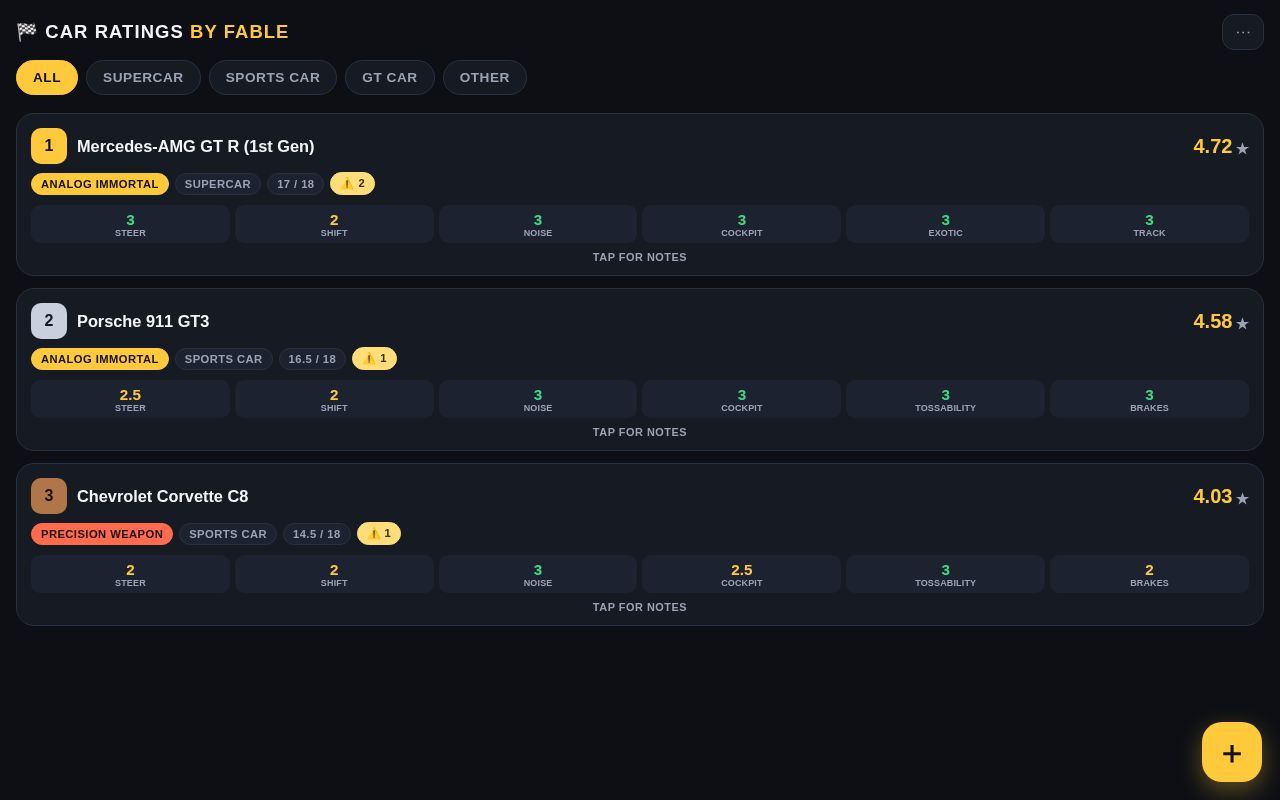Click Porsche COCKPIT score tile

(742, 399)
